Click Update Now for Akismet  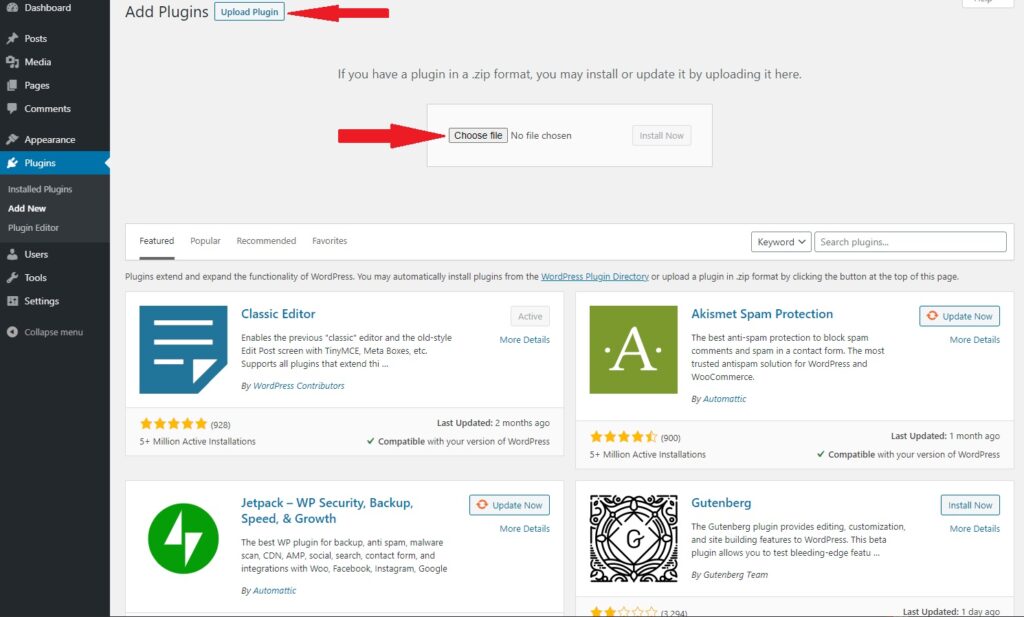click(959, 316)
